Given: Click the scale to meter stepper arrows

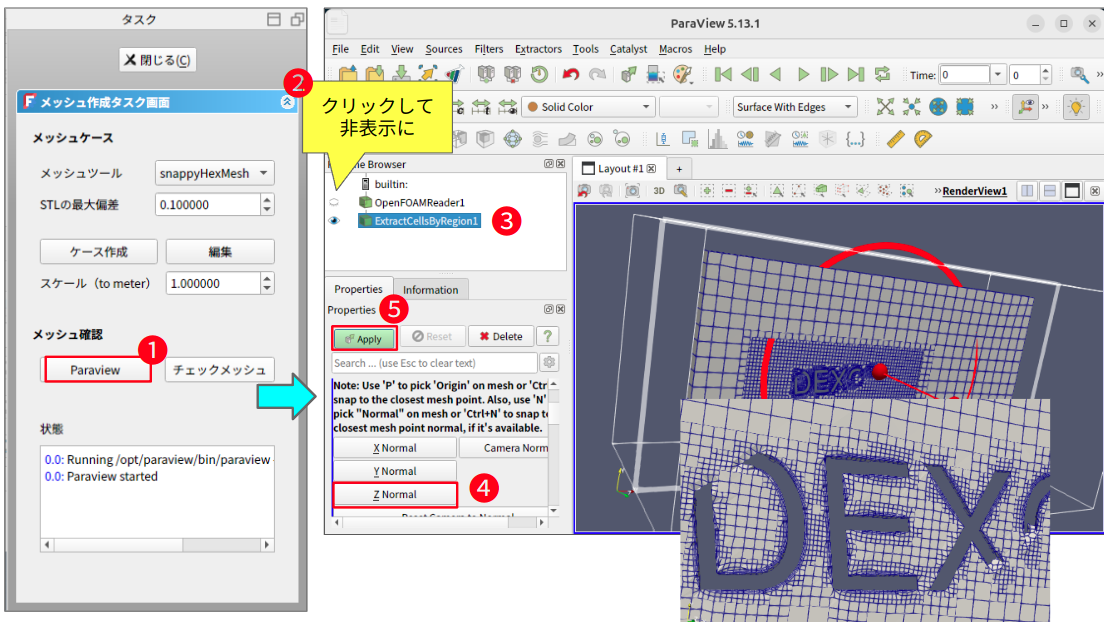Looking at the screenshot, I should coord(267,283).
